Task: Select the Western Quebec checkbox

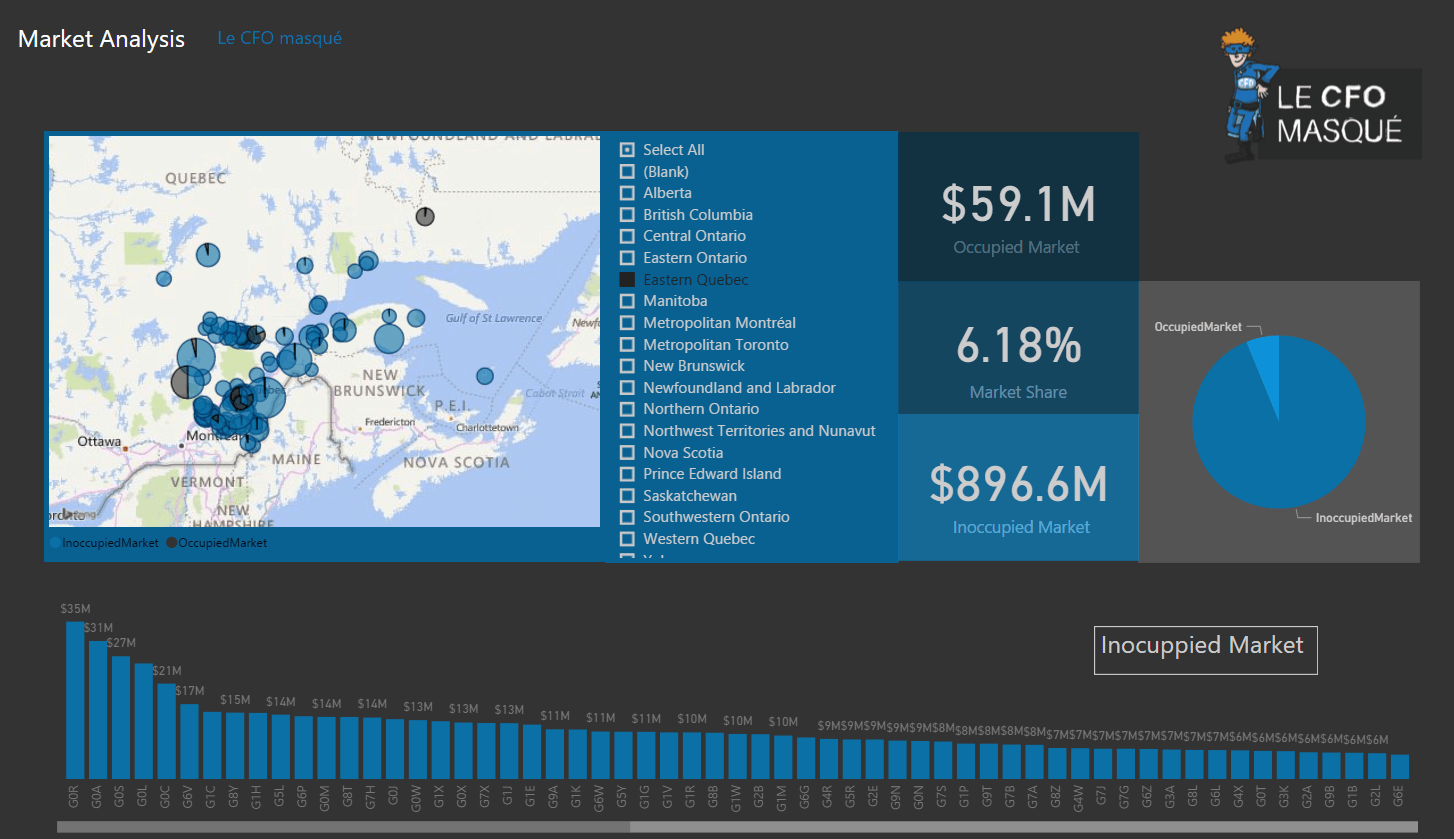Action: point(627,539)
